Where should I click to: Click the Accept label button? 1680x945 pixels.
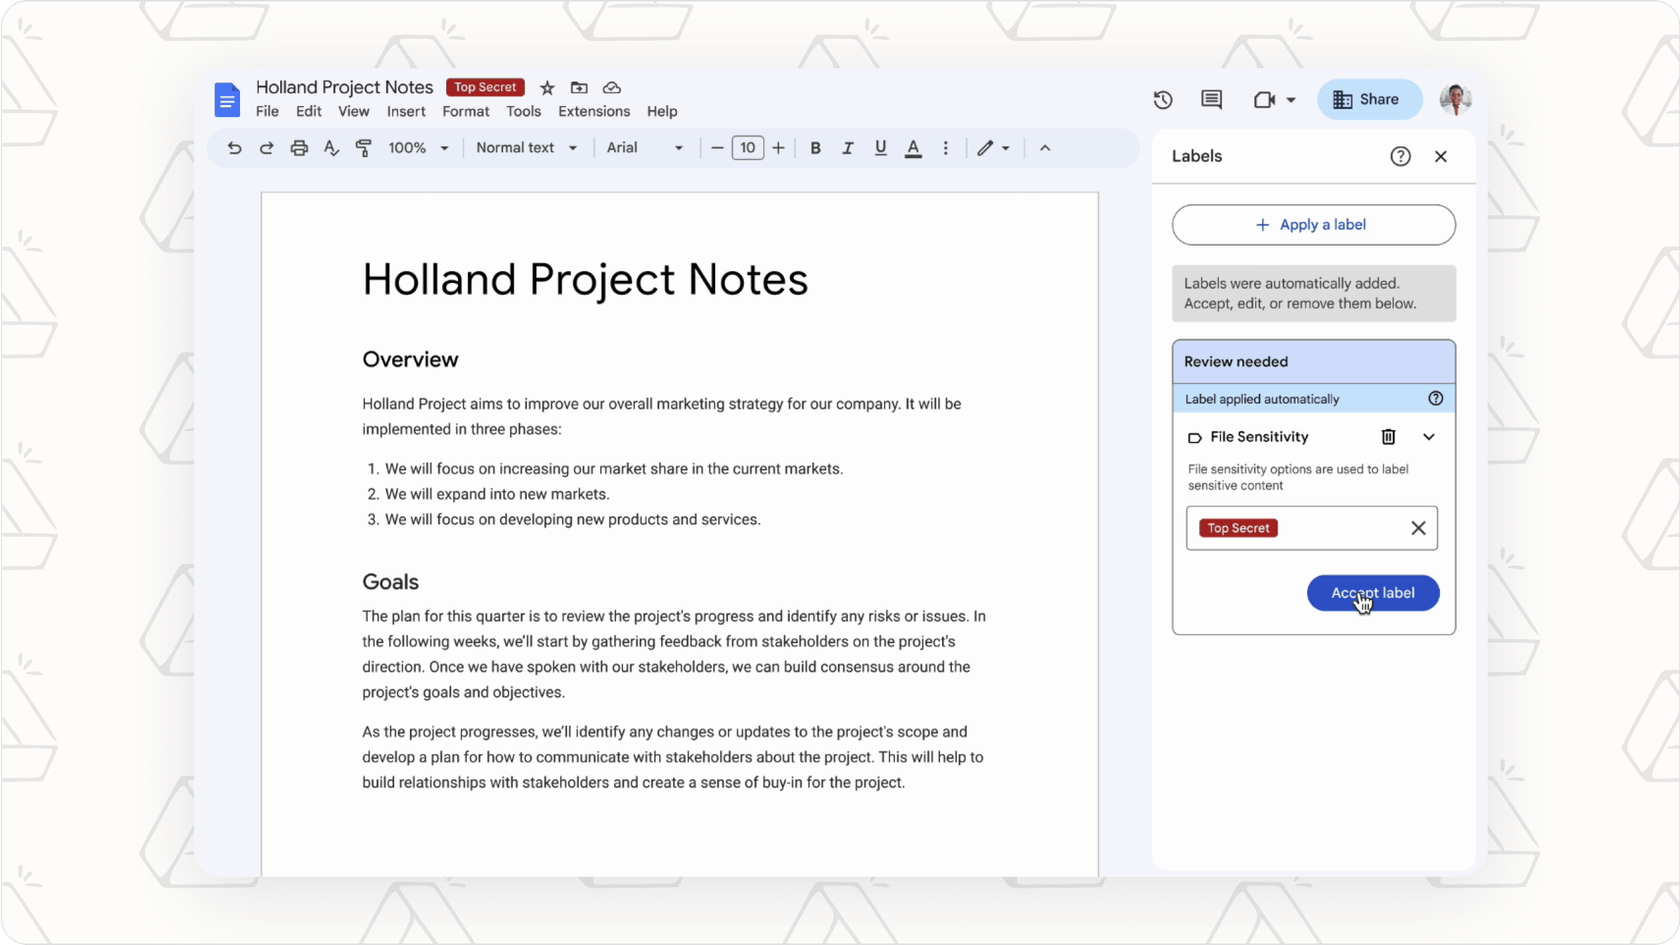1372,592
